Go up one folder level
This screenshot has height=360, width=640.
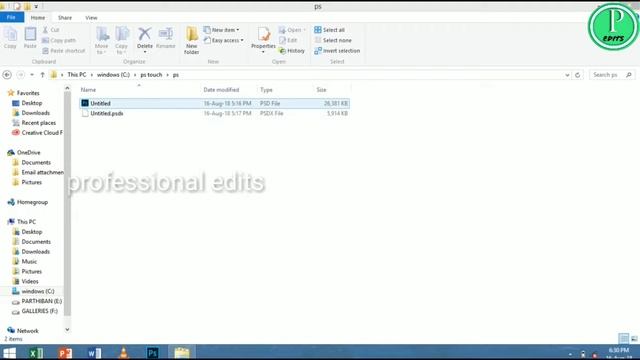(42, 75)
